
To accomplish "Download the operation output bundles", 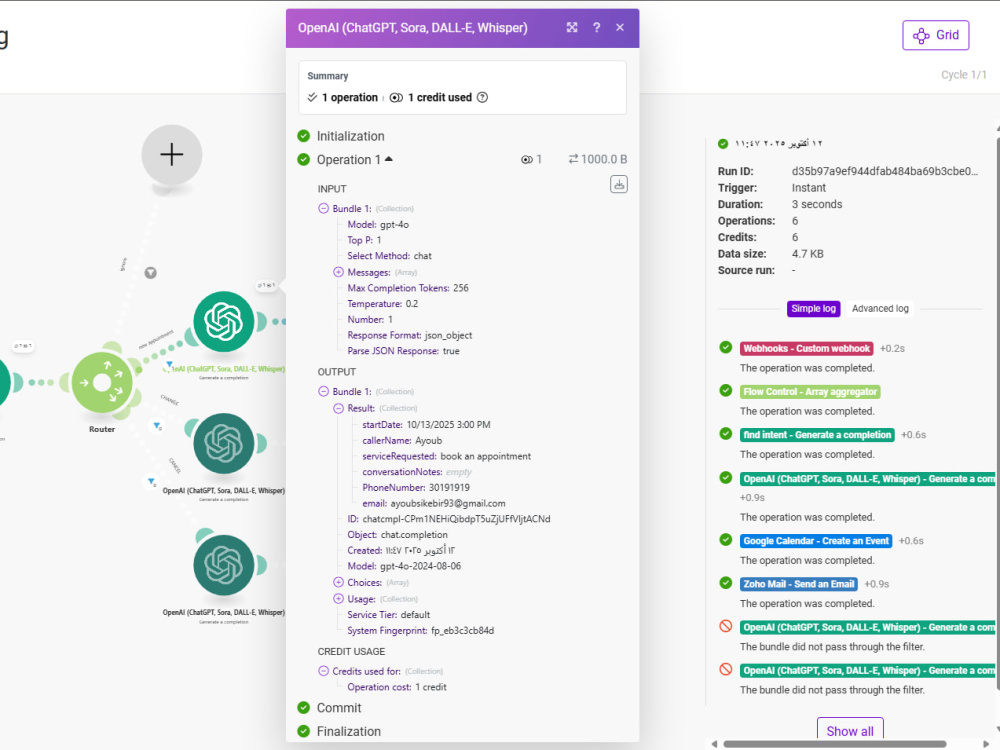I will coord(619,184).
